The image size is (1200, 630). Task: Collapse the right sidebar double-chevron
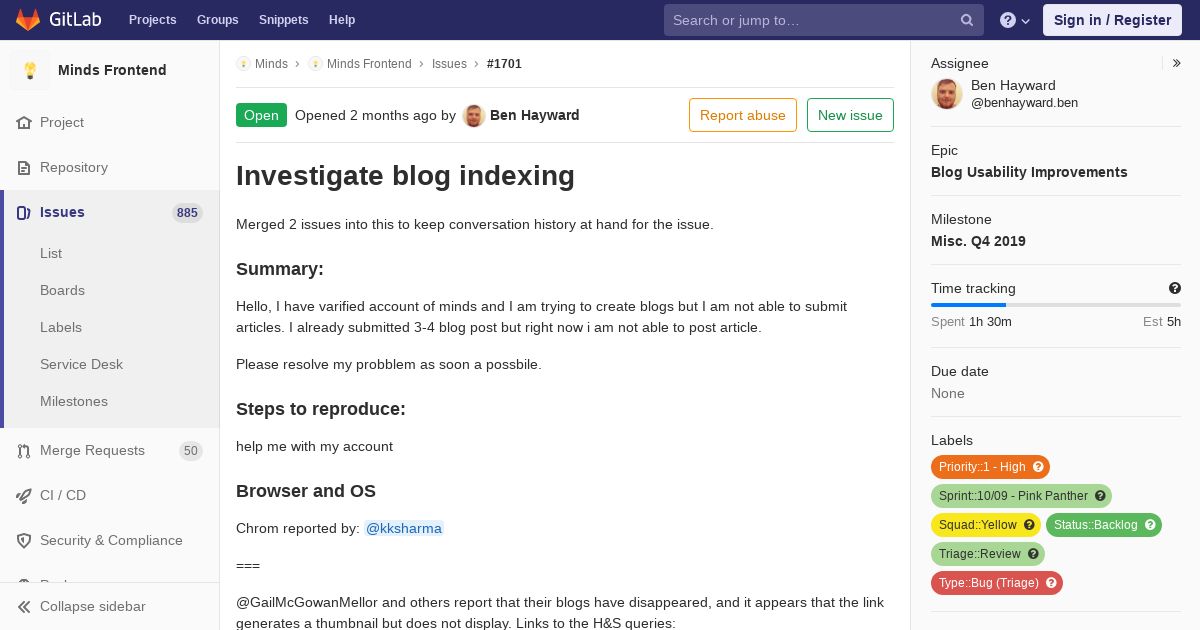point(1177,63)
